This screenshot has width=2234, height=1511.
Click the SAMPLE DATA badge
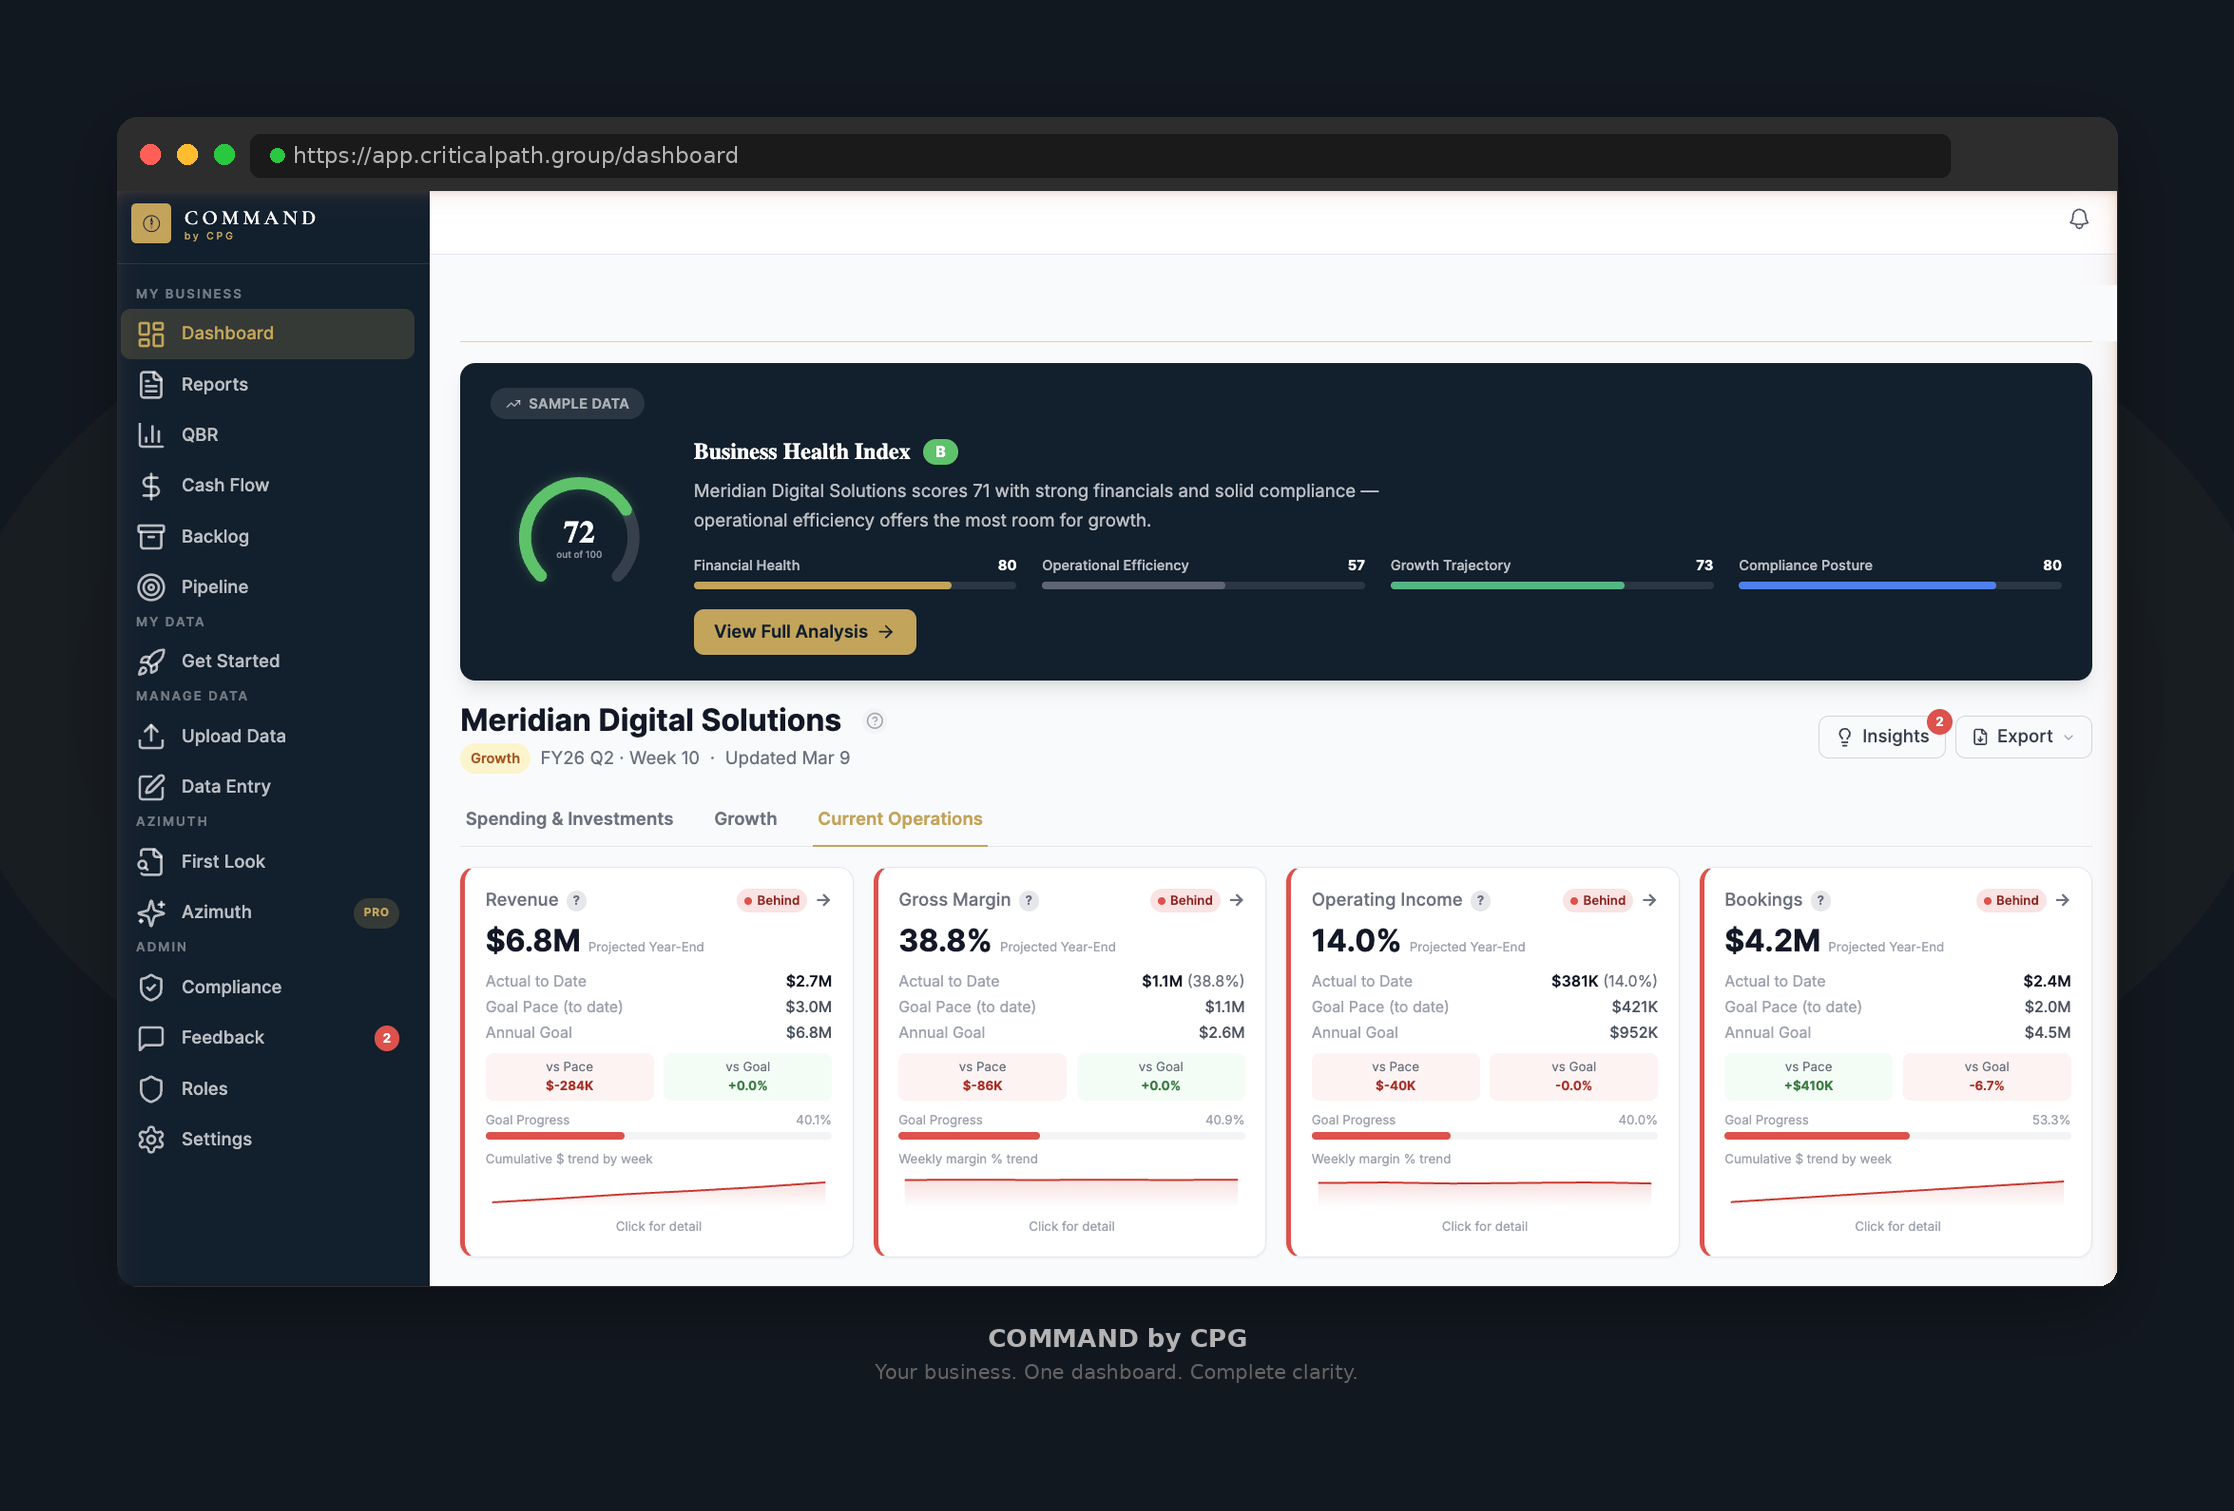click(567, 404)
